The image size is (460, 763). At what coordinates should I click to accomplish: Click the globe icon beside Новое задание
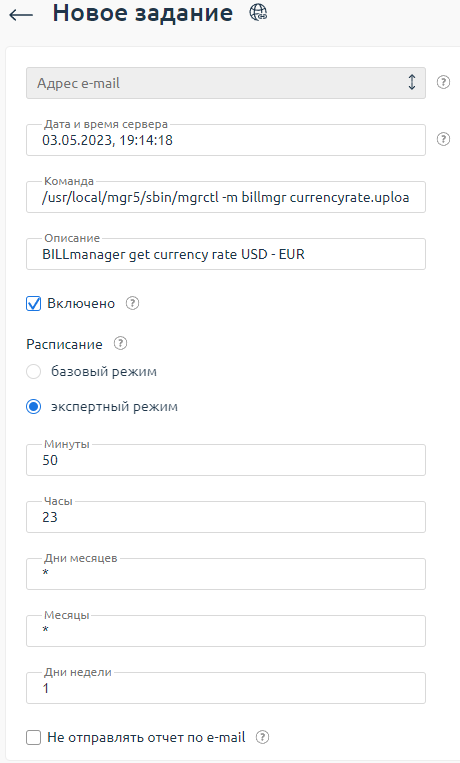258,12
